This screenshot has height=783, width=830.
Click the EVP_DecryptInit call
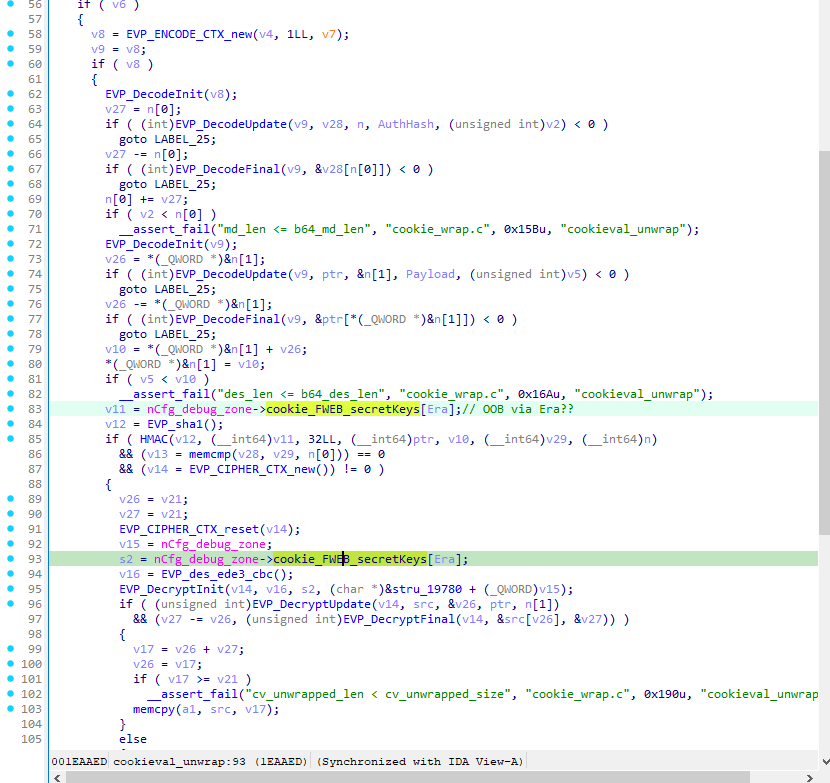(x=172, y=589)
